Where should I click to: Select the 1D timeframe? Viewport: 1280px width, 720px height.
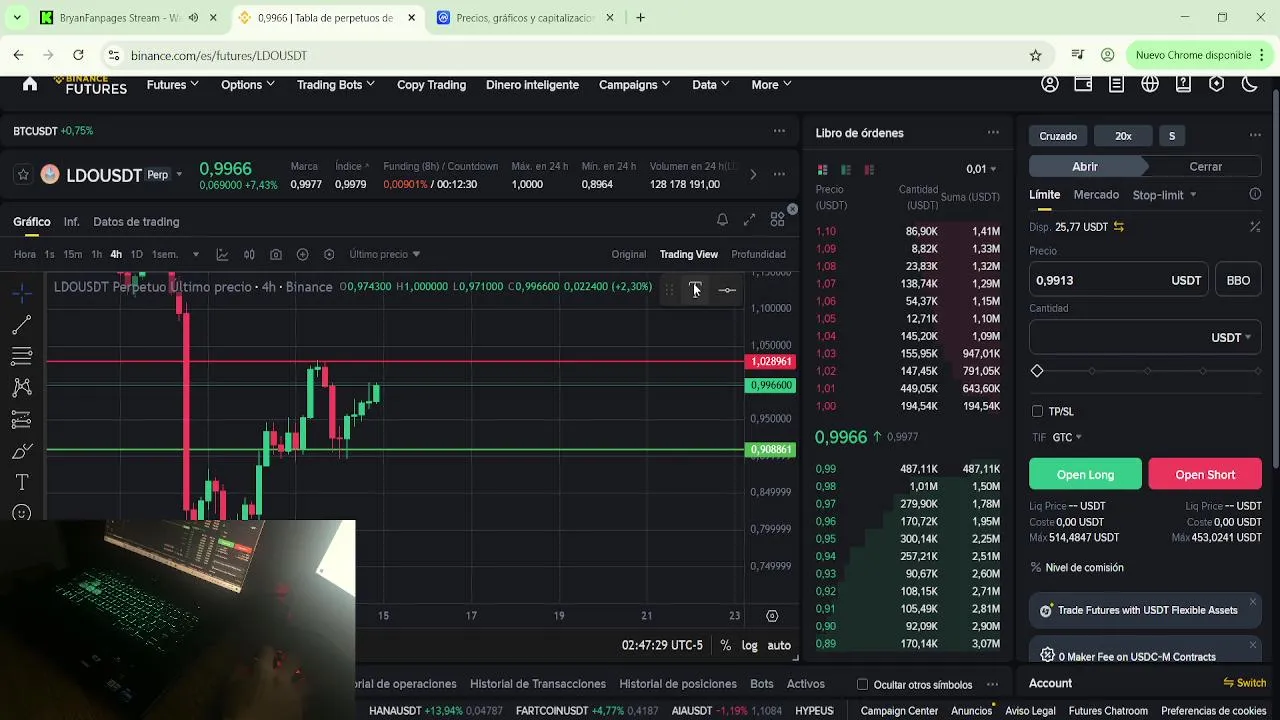pos(137,254)
